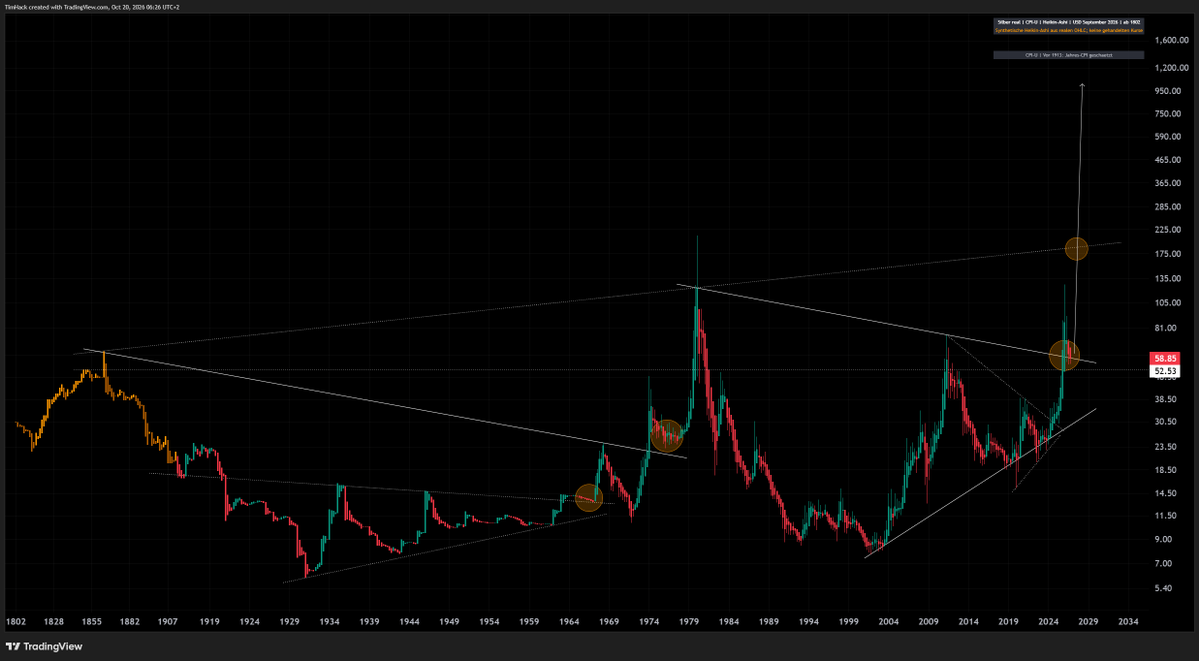Click the 1989 date on the time axis

click(x=769, y=622)
